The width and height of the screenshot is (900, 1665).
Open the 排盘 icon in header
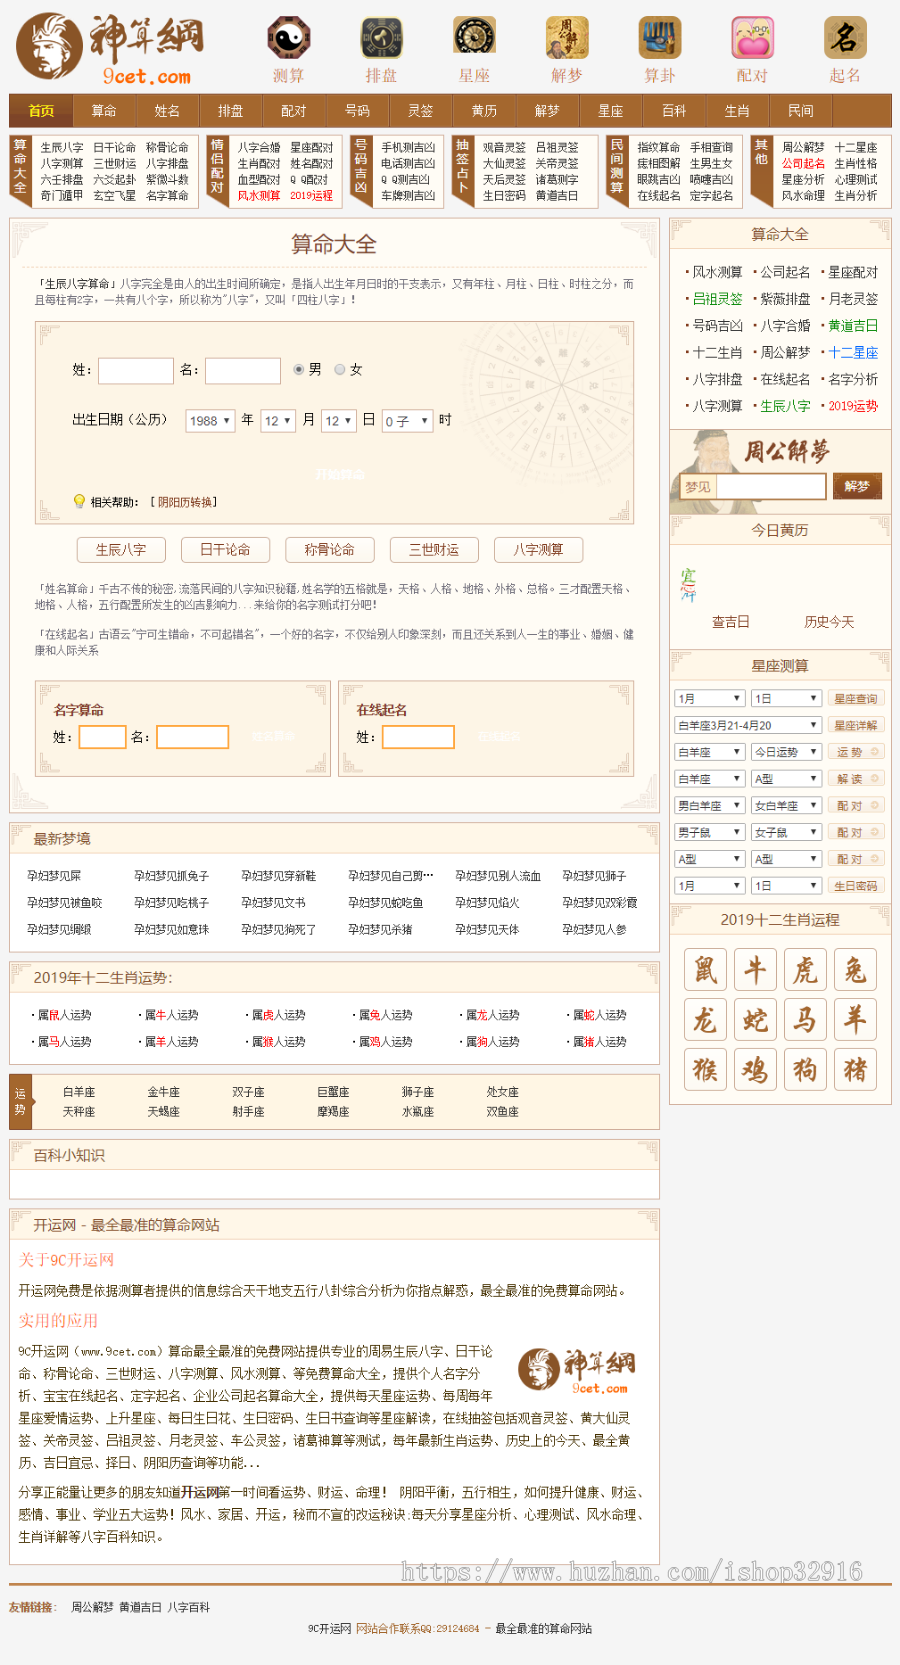381,39
